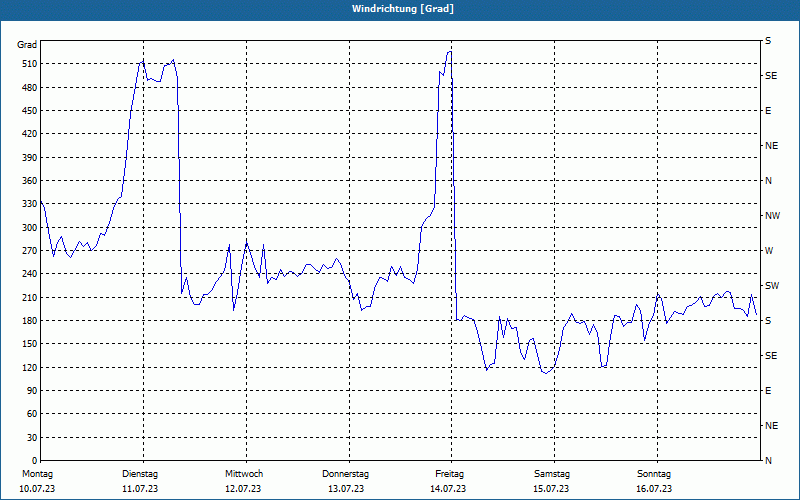
Task: Click the chart title 'Windrichtung [Grad]'
Action: 403,9
